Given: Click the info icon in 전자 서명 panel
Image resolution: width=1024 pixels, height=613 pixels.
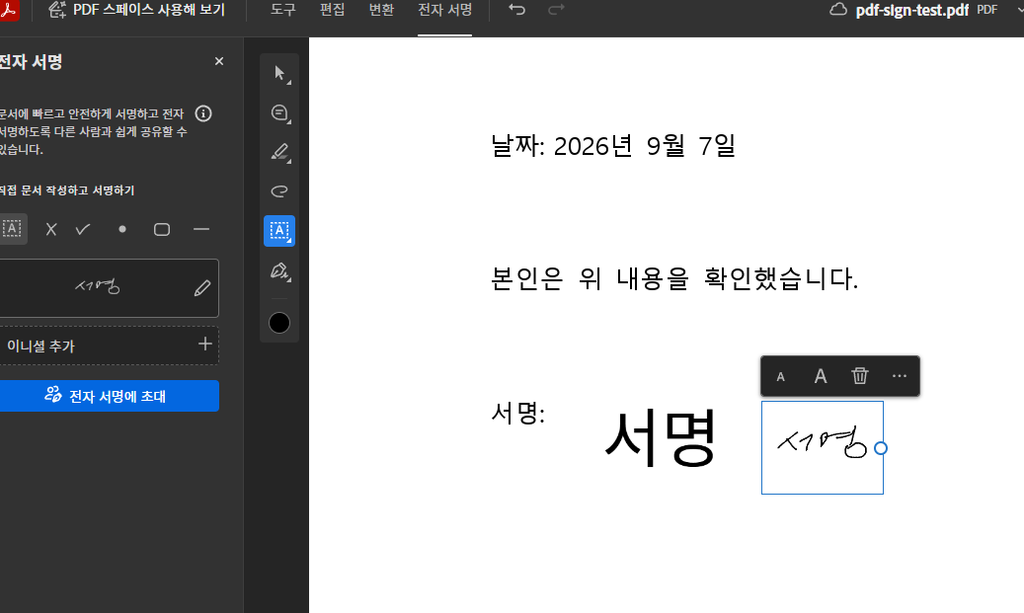Looking at the screenshot, I should pos(203,114).
